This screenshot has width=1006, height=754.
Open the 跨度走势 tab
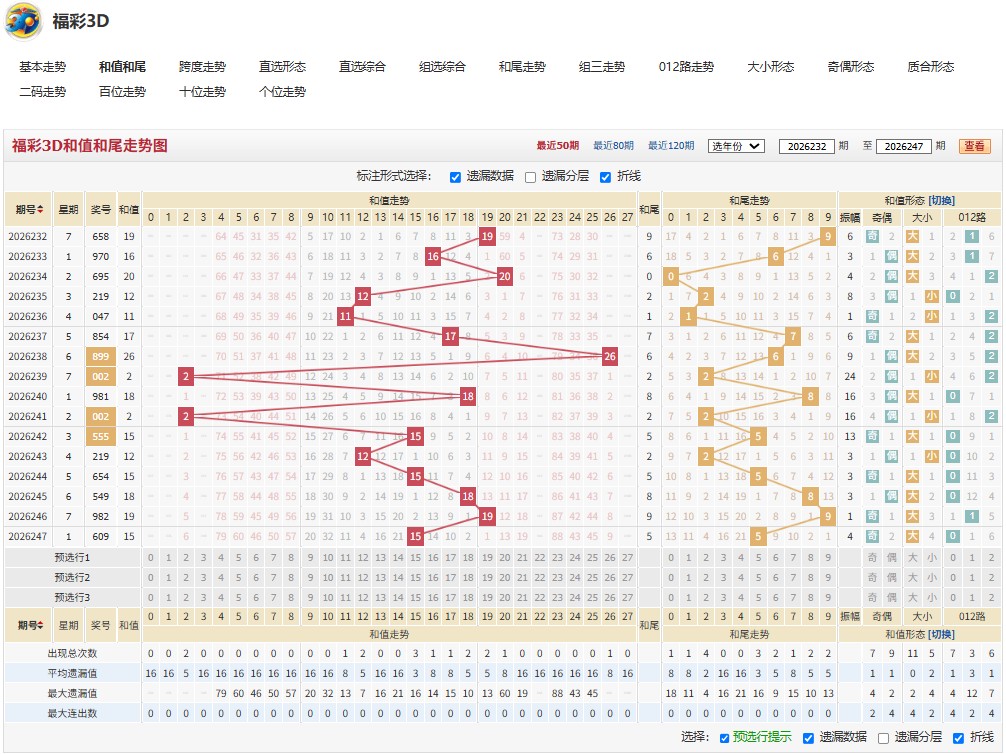203,67
